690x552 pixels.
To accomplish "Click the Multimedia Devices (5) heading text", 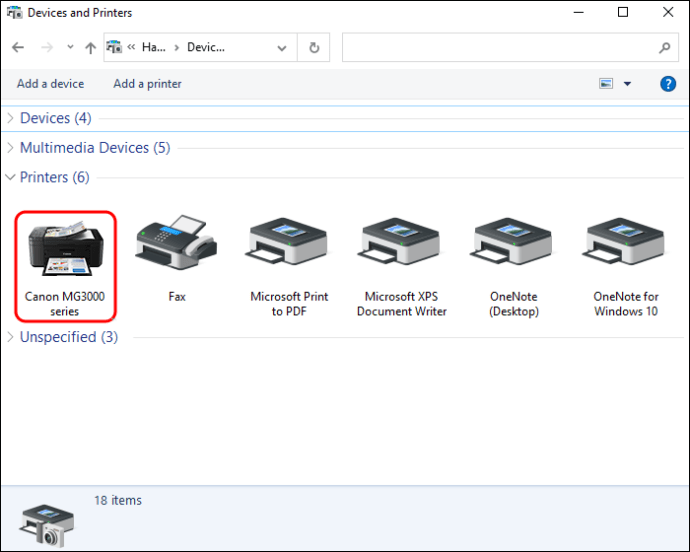I will pyautogui.click(x=95, y=148).
